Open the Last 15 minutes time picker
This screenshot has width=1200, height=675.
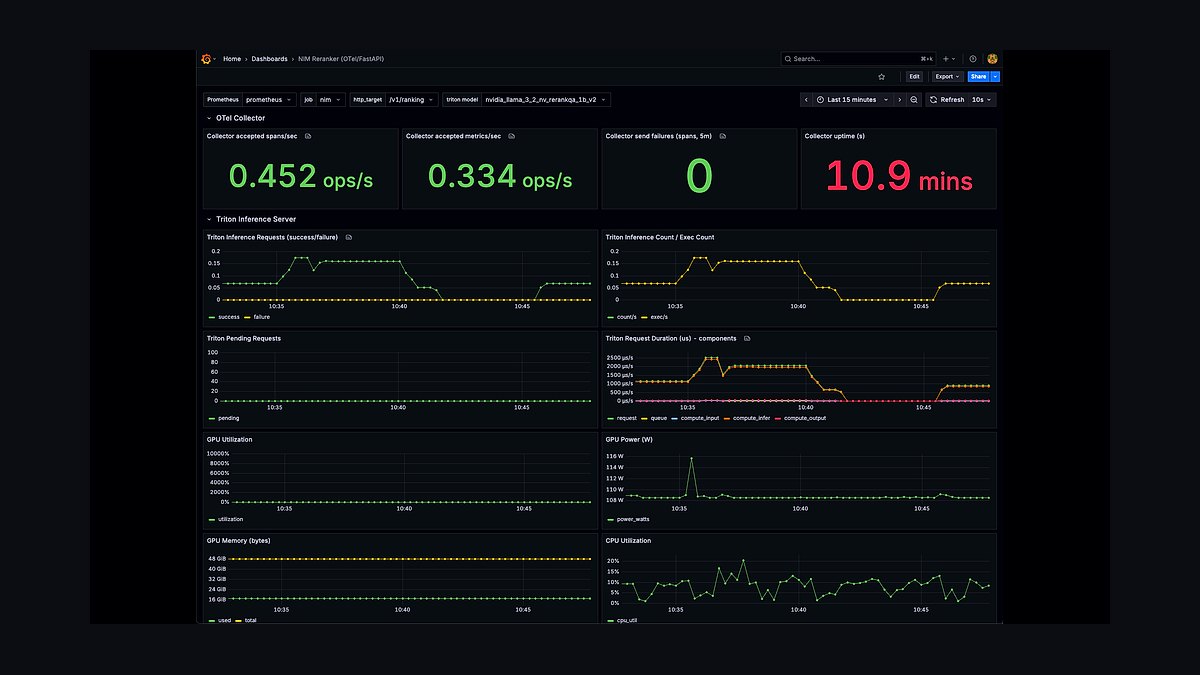point(853,100)
